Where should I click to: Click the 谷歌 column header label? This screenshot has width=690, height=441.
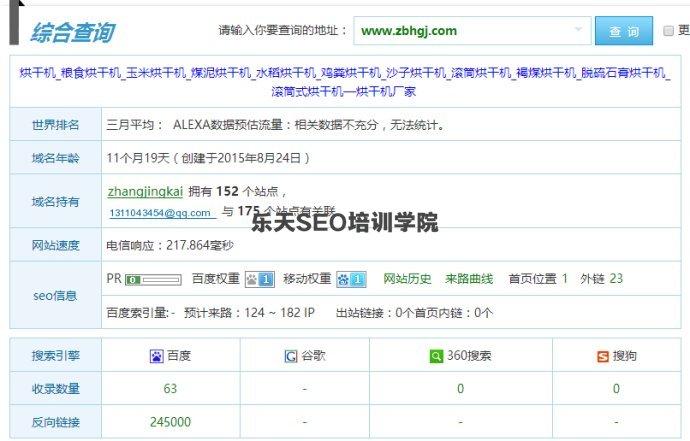(313, 356)
